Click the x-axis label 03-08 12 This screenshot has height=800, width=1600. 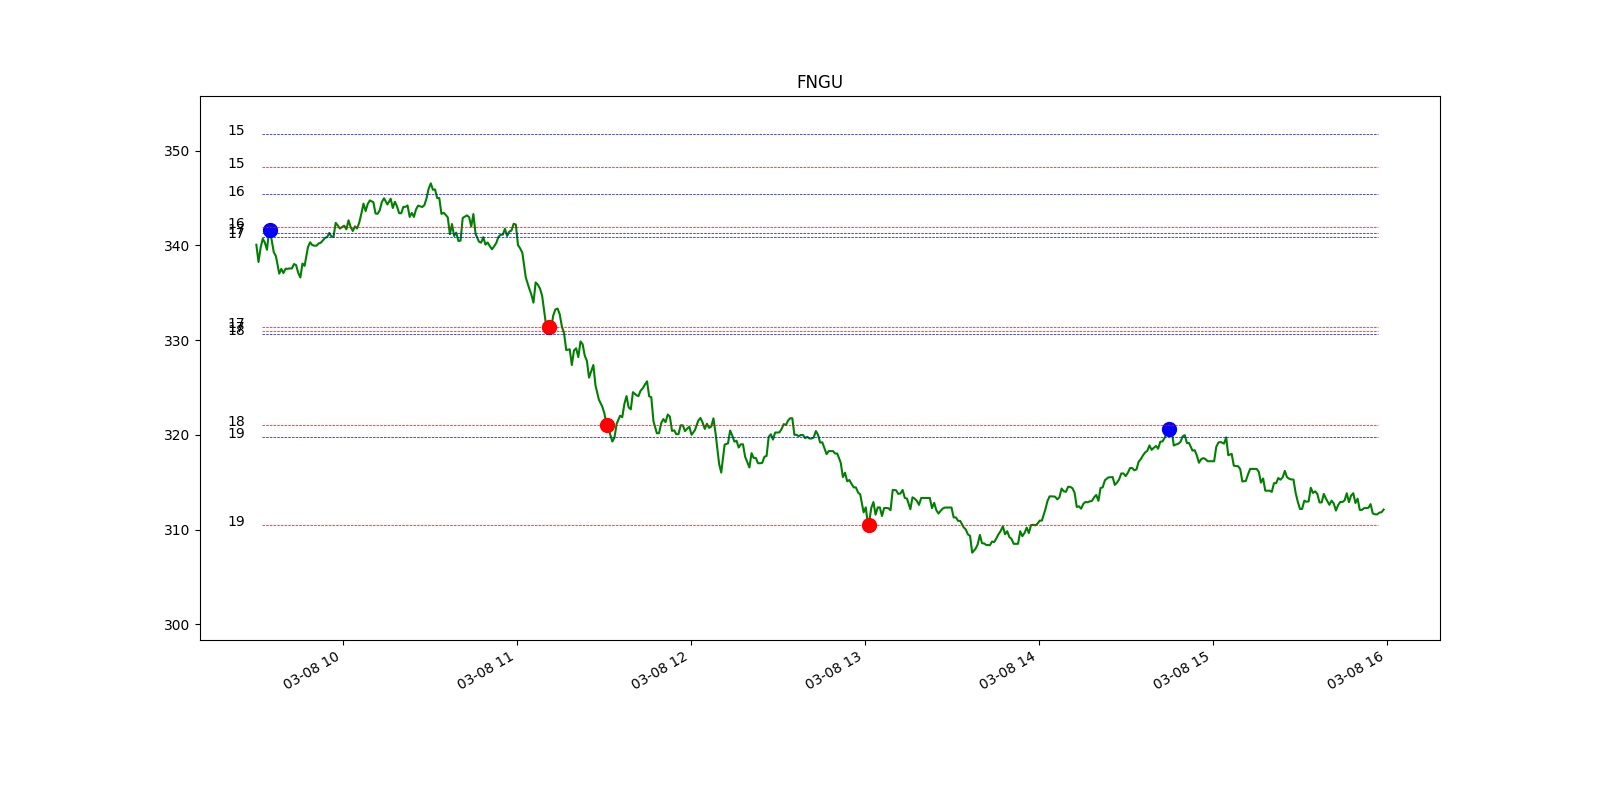pyautogui.click(x=660, y=670)
